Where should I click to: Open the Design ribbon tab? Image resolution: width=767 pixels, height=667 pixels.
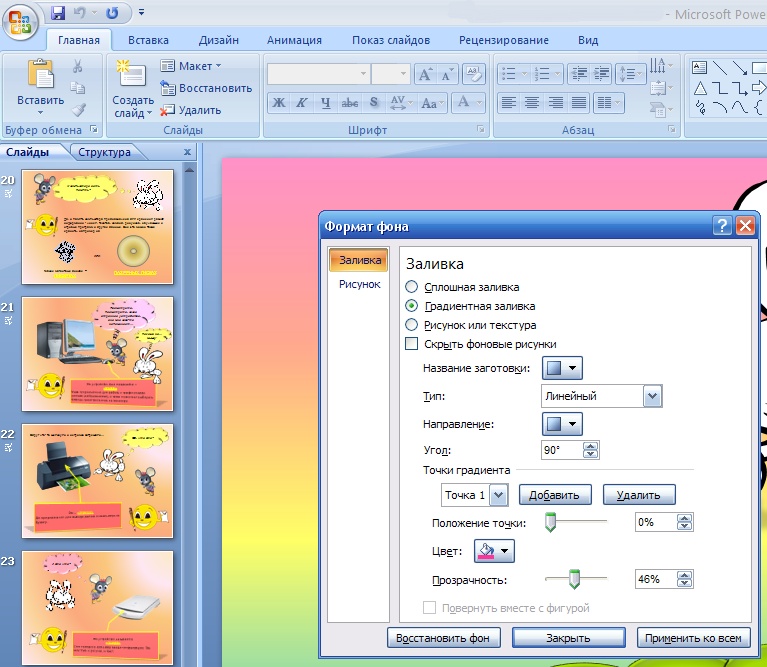point(218,40)
